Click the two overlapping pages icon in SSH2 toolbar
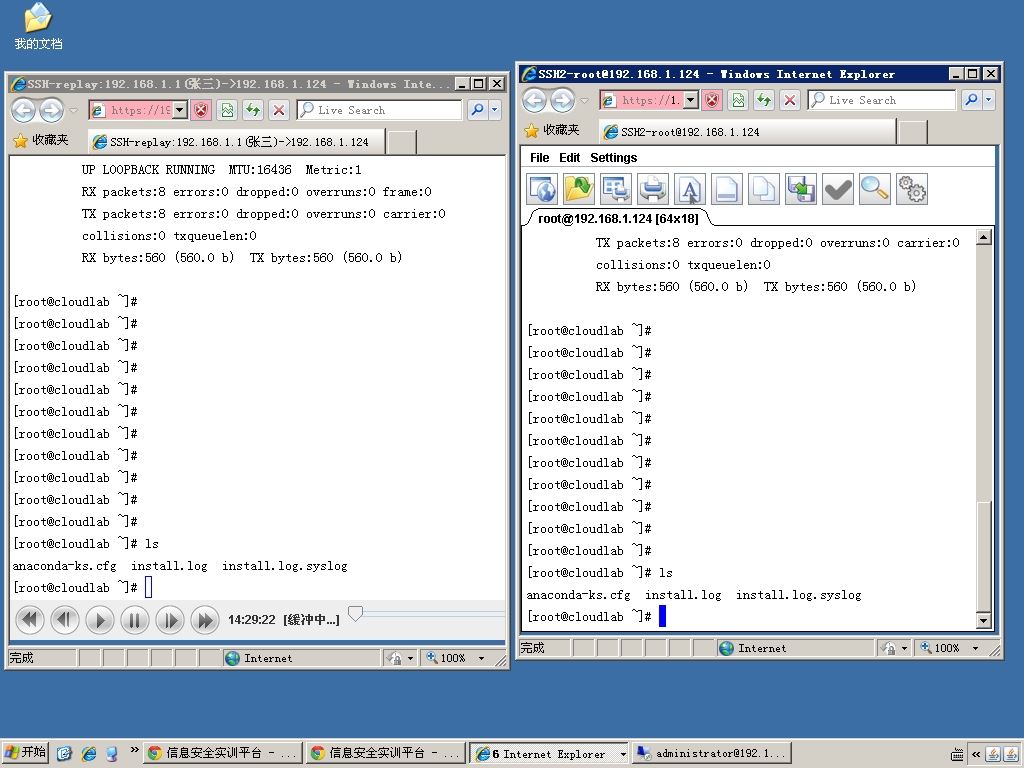 click(x=764, y=189)
